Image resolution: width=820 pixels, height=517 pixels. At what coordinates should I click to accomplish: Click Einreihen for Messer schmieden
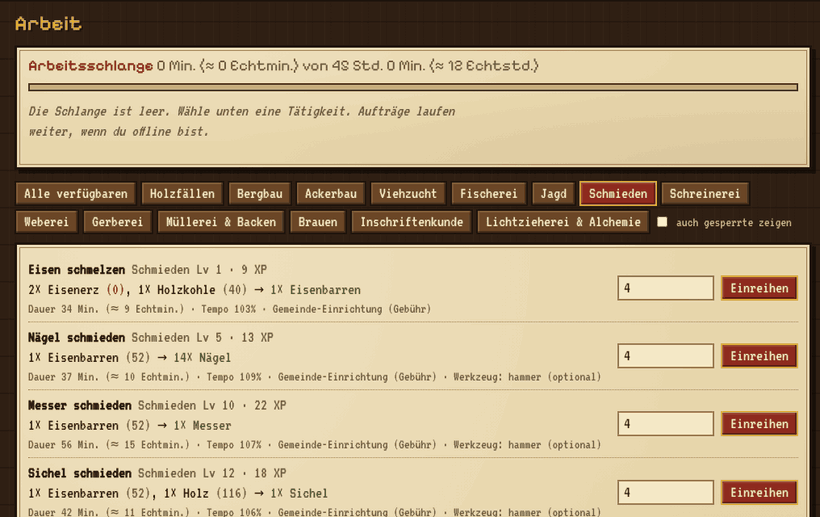pyautogui.click(x=759, y=424)
